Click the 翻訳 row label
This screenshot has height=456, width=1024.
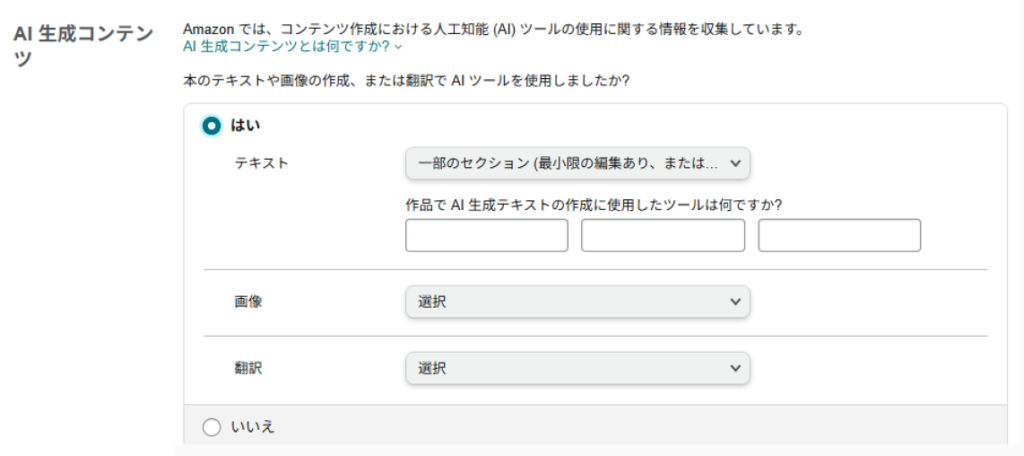[x=247, y=368]
